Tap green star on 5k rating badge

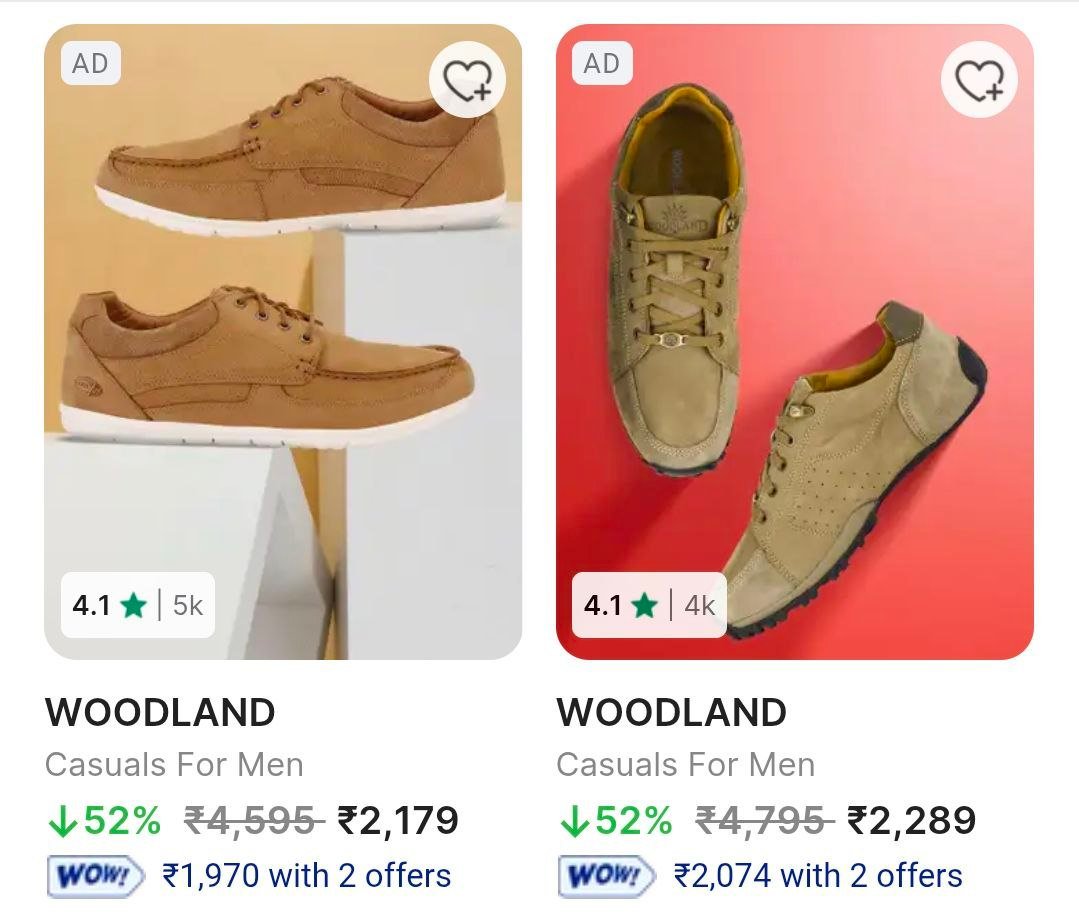[133, 605]
